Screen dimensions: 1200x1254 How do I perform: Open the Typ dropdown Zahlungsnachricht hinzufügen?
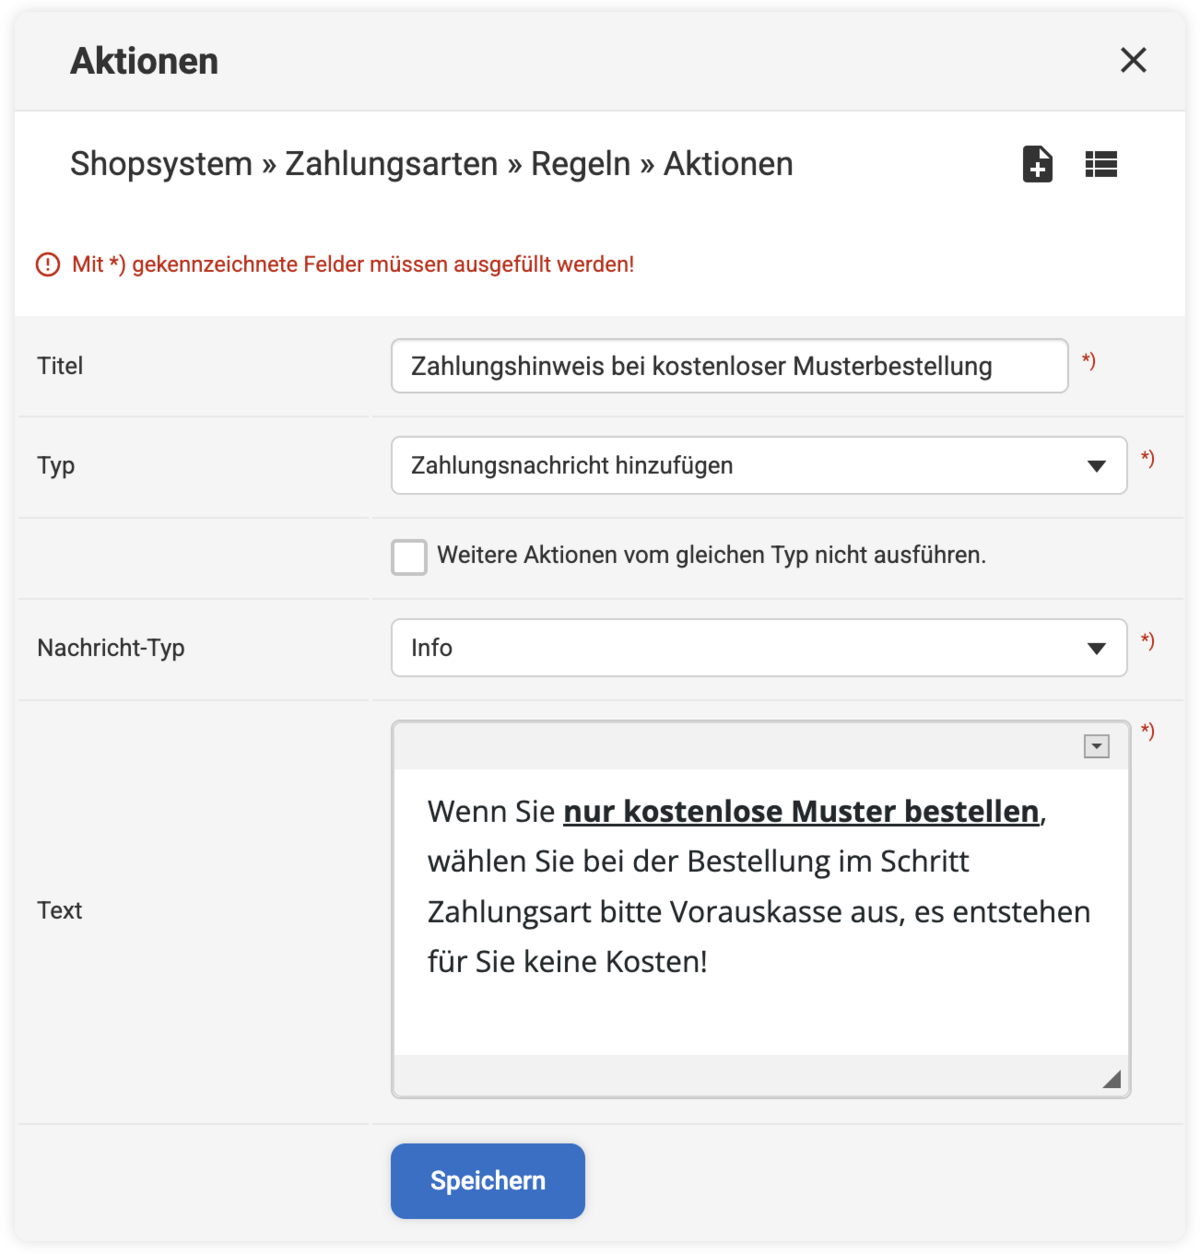click(759, 466)
